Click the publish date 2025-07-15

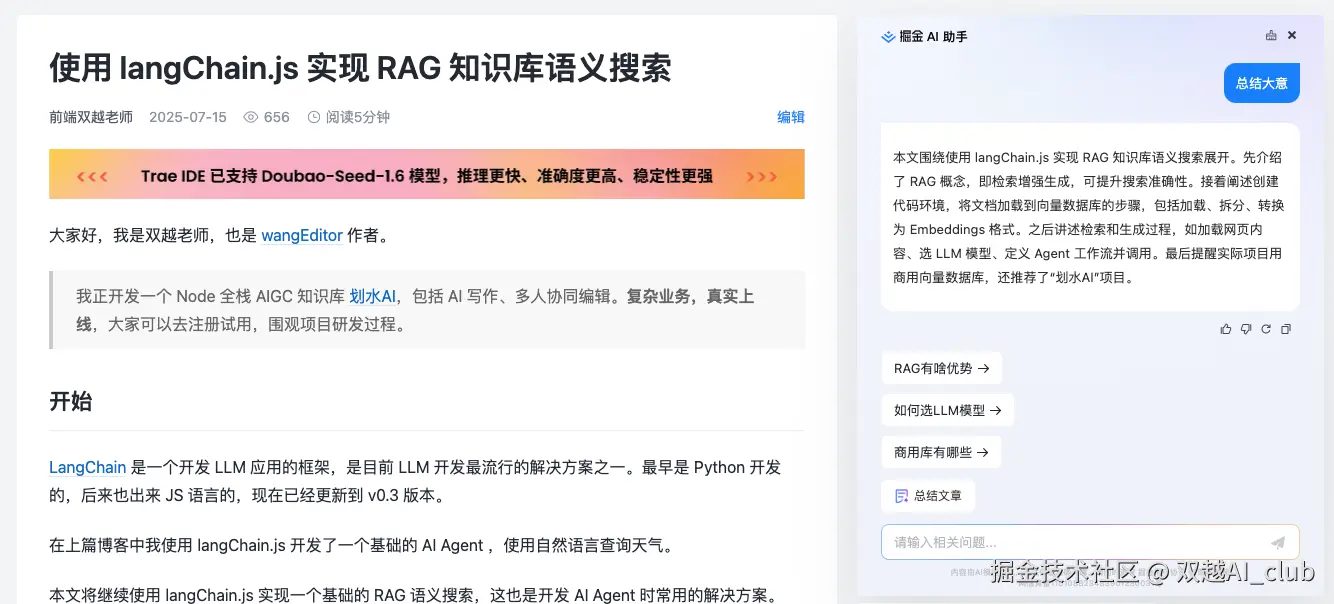(188, 117)
